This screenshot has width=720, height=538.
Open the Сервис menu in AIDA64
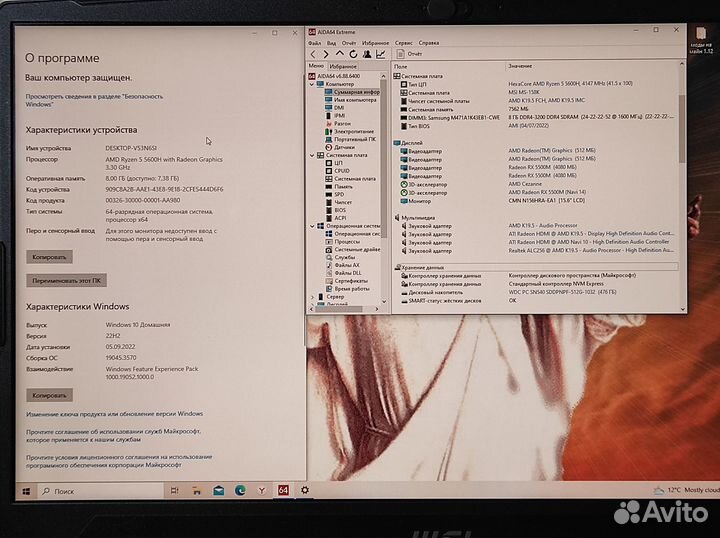403,43
